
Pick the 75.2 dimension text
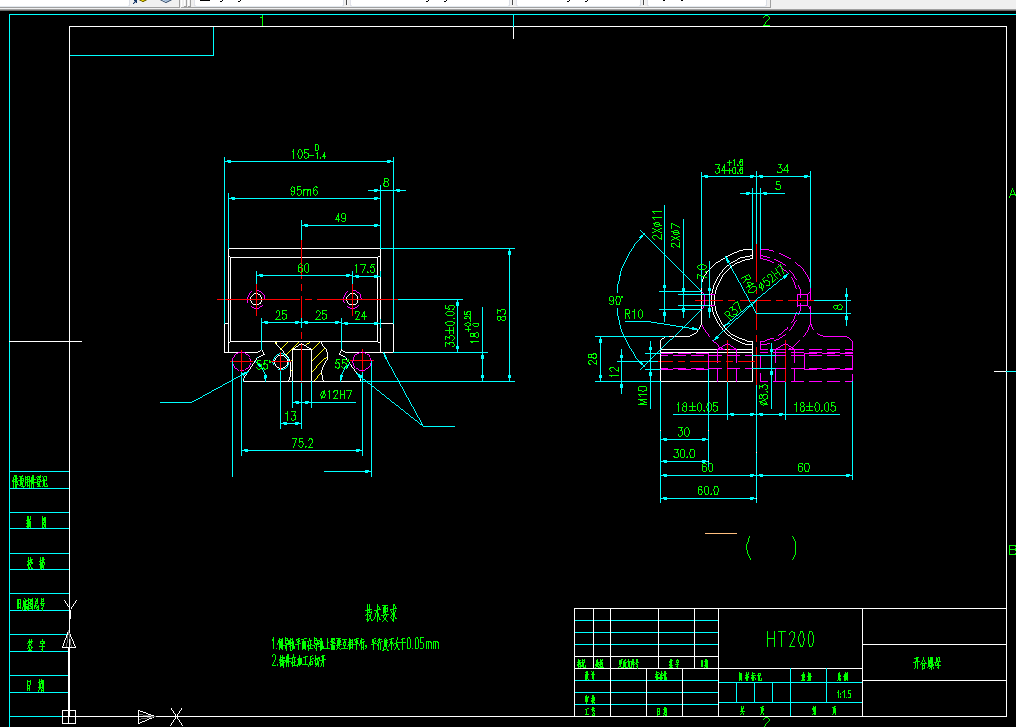pos(303,443)
